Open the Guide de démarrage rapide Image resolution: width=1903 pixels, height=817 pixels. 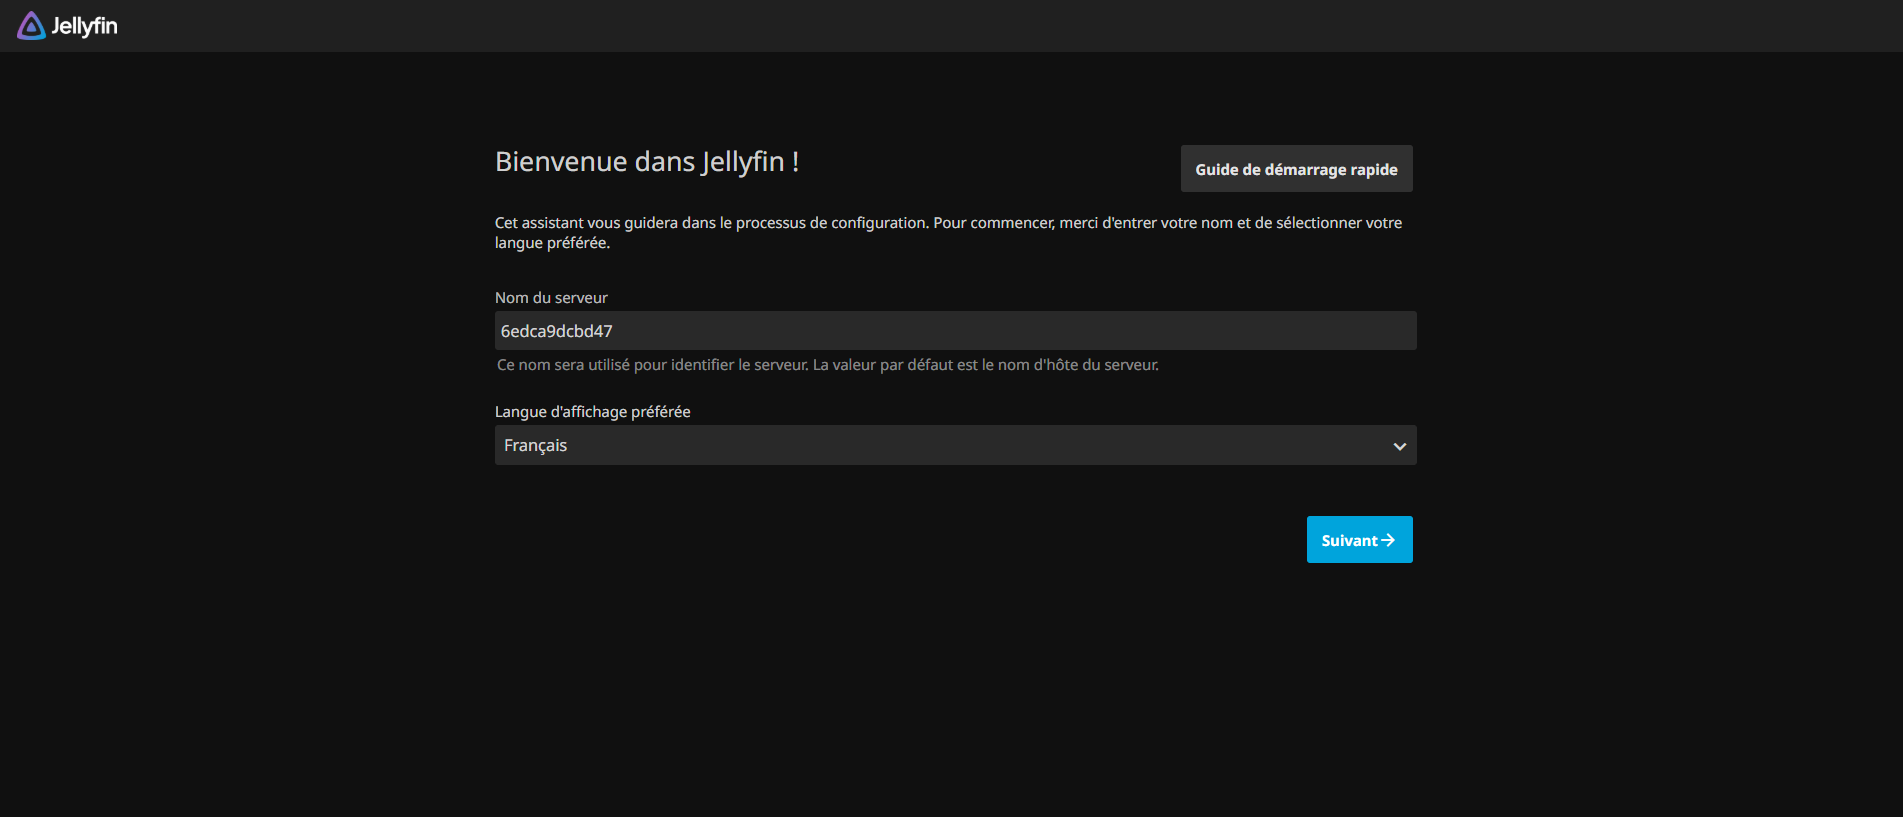[1296, 169]
